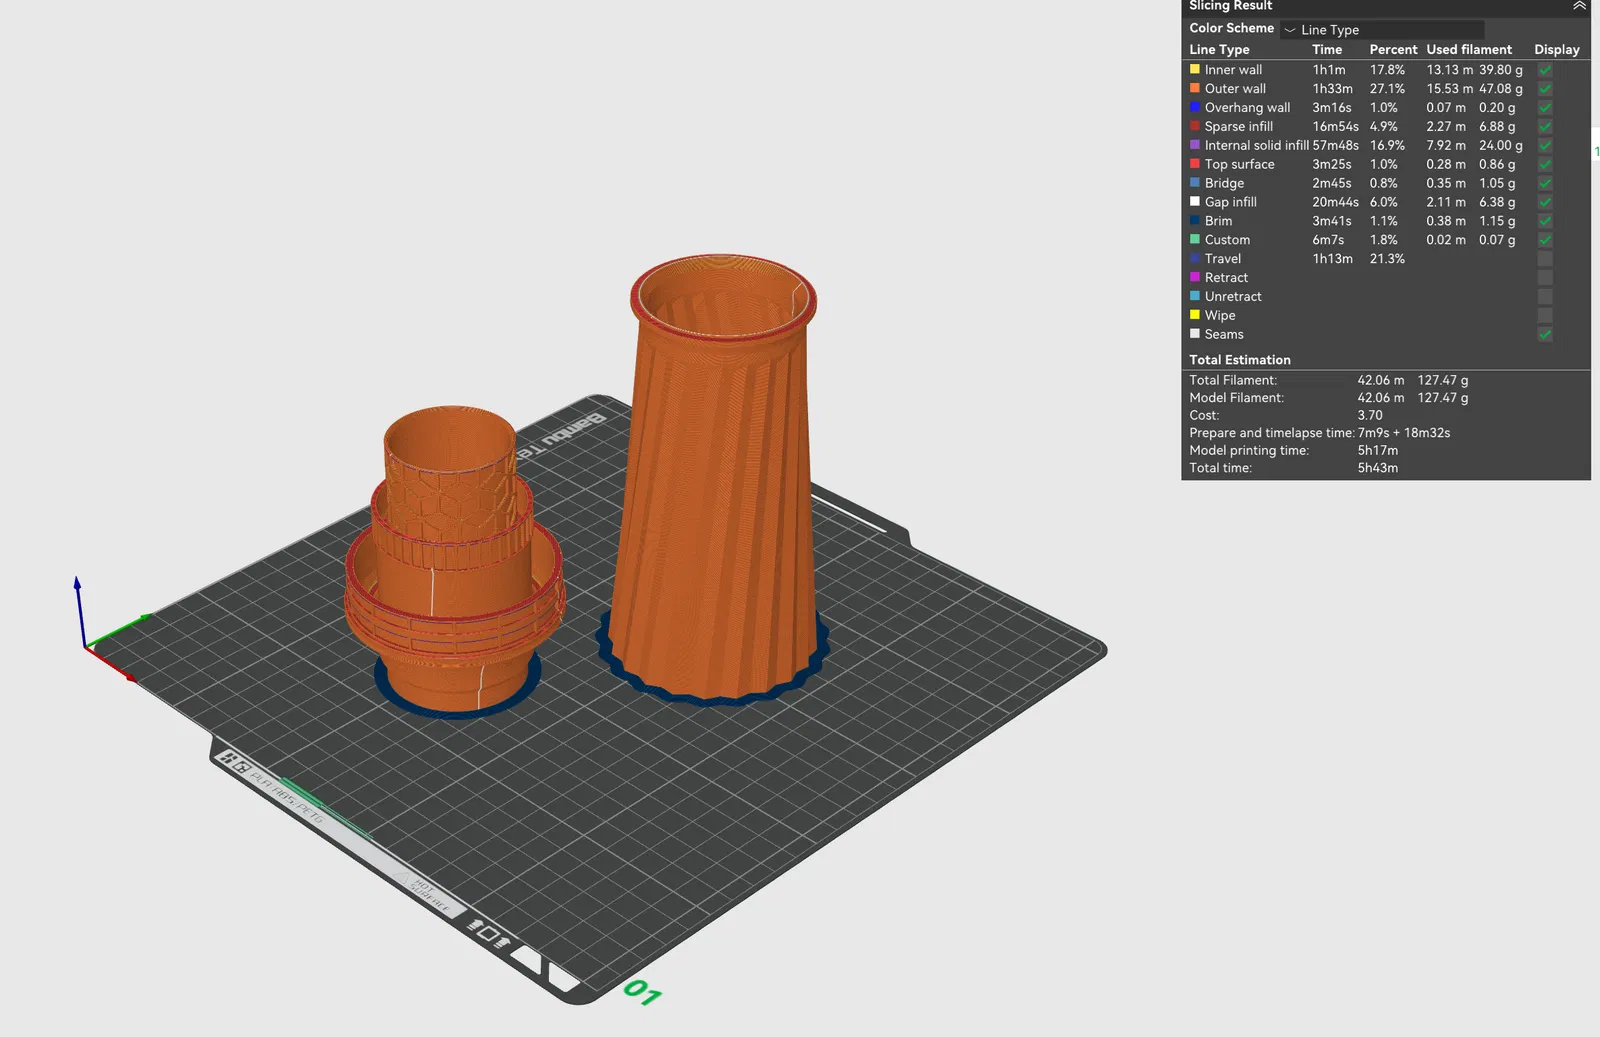Click the timelapse time 7m9s + 18m32s
Viewport: 1600px width, 1037px height.
point(1403,433)
